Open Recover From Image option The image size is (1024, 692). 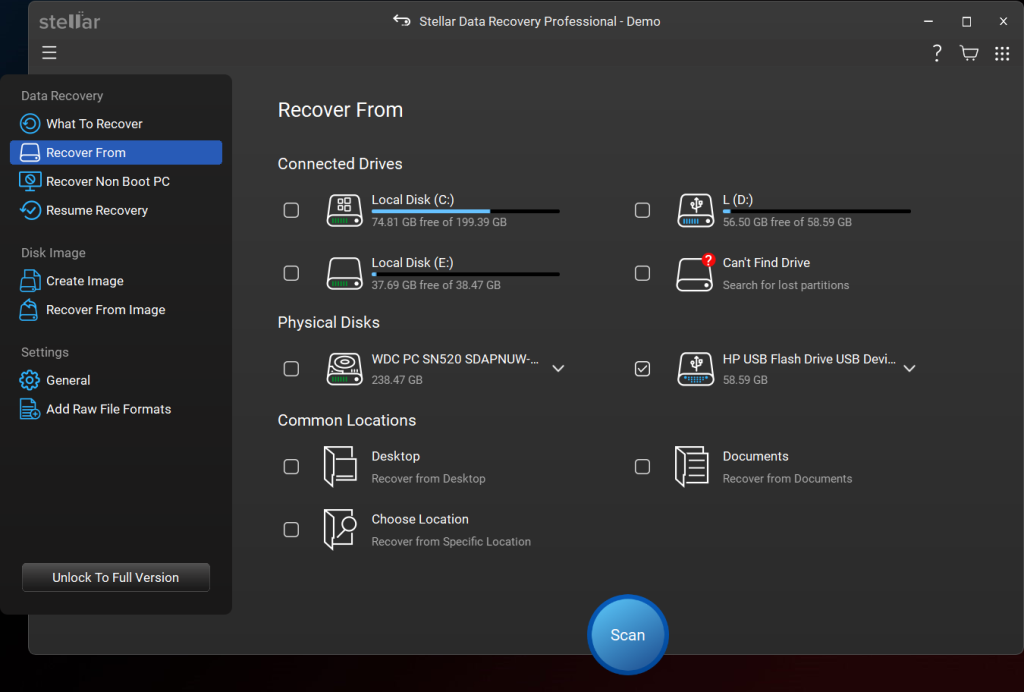pos(116,309)
